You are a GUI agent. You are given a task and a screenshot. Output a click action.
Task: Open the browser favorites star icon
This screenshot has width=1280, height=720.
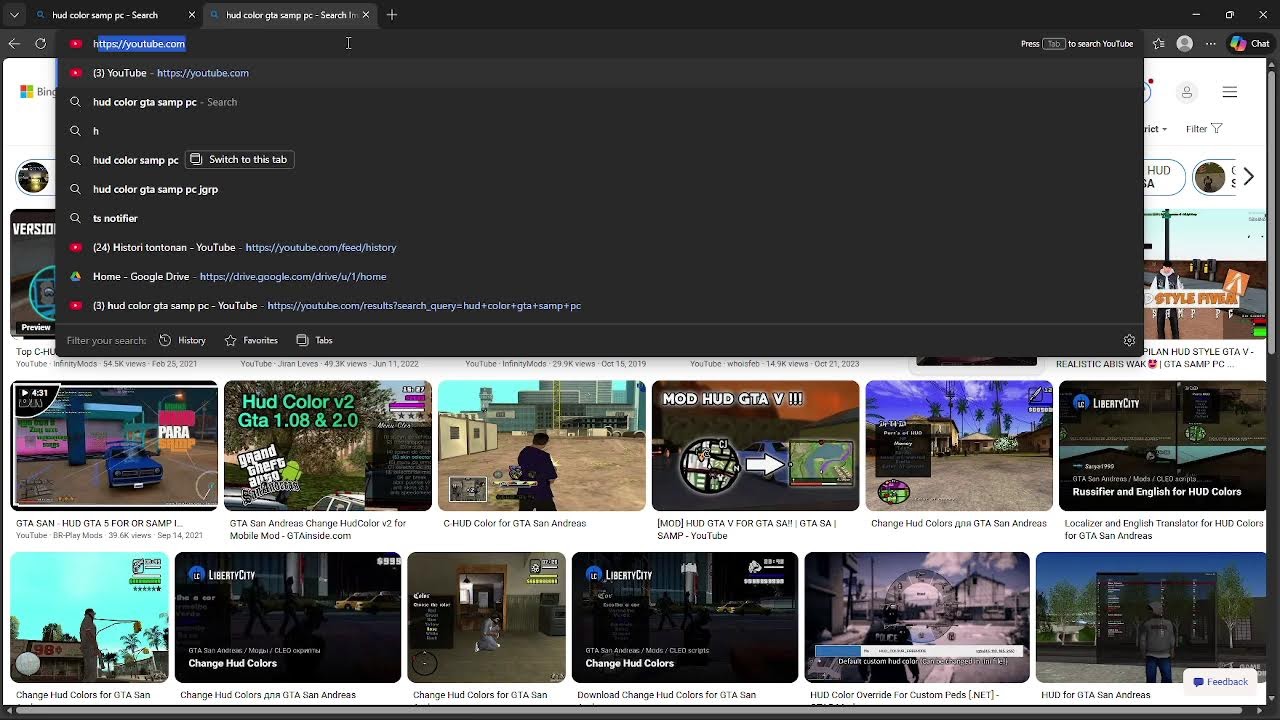(x=1158, y=44)
